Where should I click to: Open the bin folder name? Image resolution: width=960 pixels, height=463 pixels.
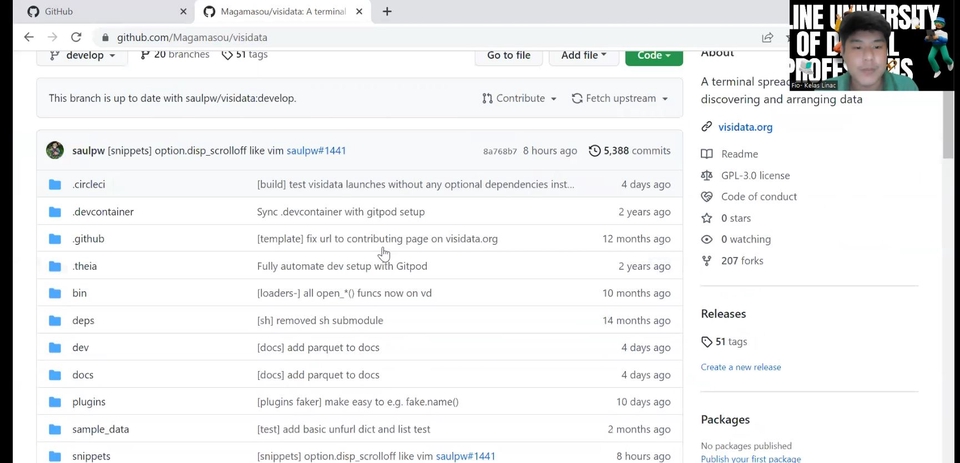click(x=80, y=293)
